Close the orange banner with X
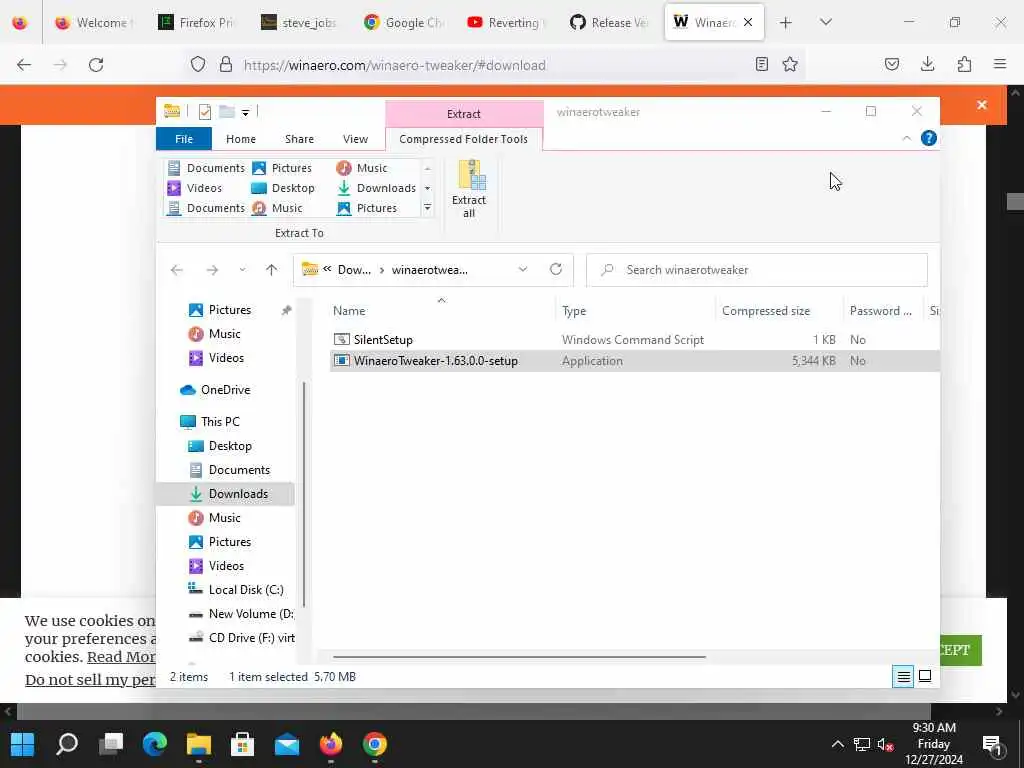The image size is (1024, 768). click(x=982, y=104)
